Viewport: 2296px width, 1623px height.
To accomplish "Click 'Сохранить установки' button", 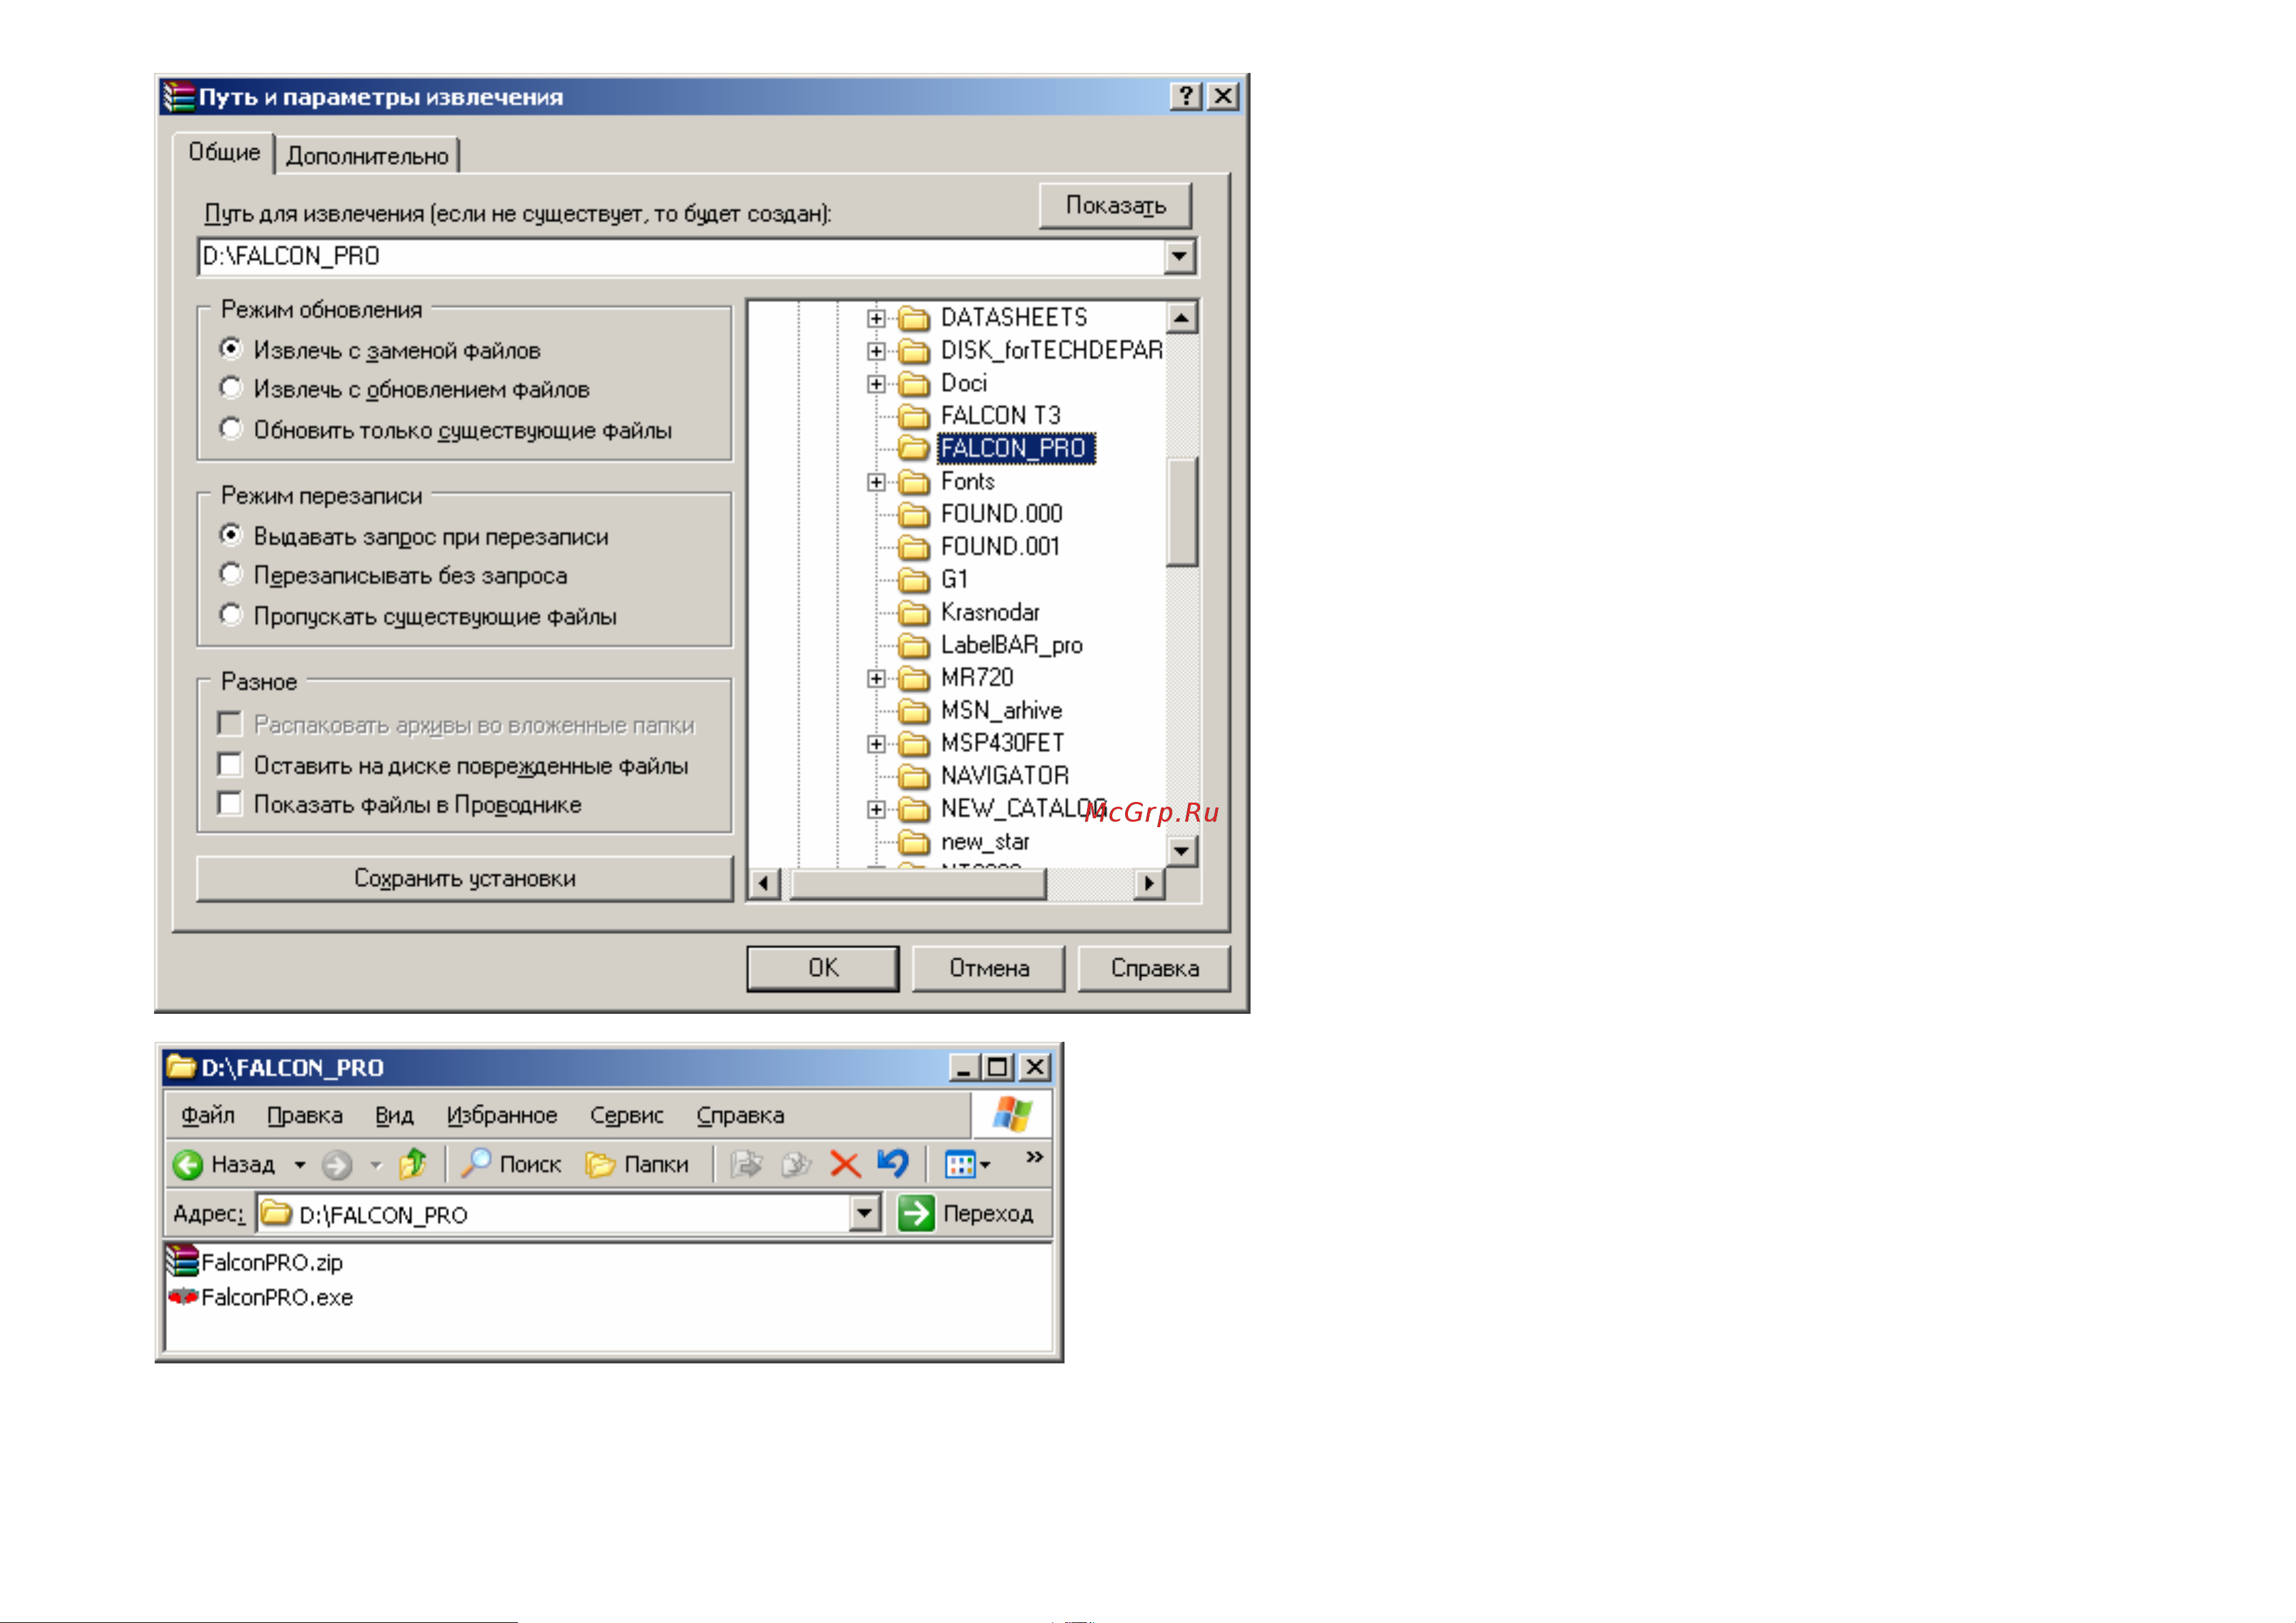I will coord(465,878).
